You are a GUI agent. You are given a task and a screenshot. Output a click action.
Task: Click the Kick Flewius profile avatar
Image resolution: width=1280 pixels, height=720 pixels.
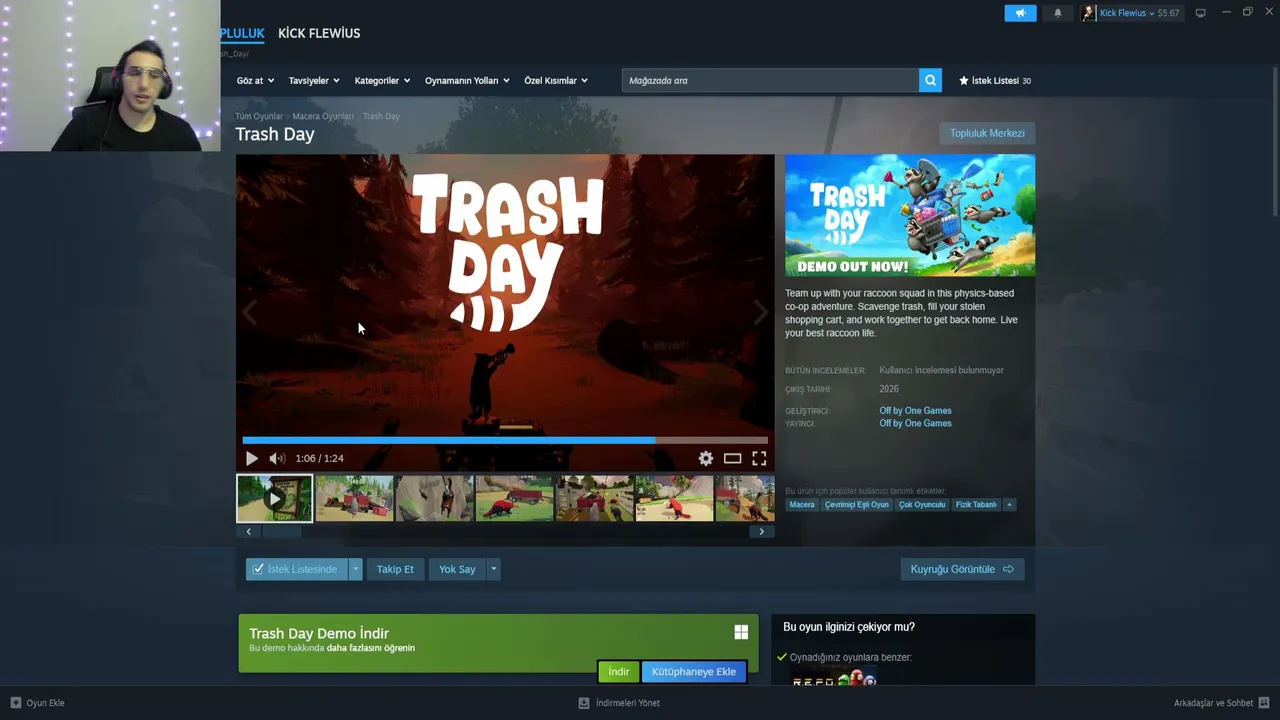1089,13
